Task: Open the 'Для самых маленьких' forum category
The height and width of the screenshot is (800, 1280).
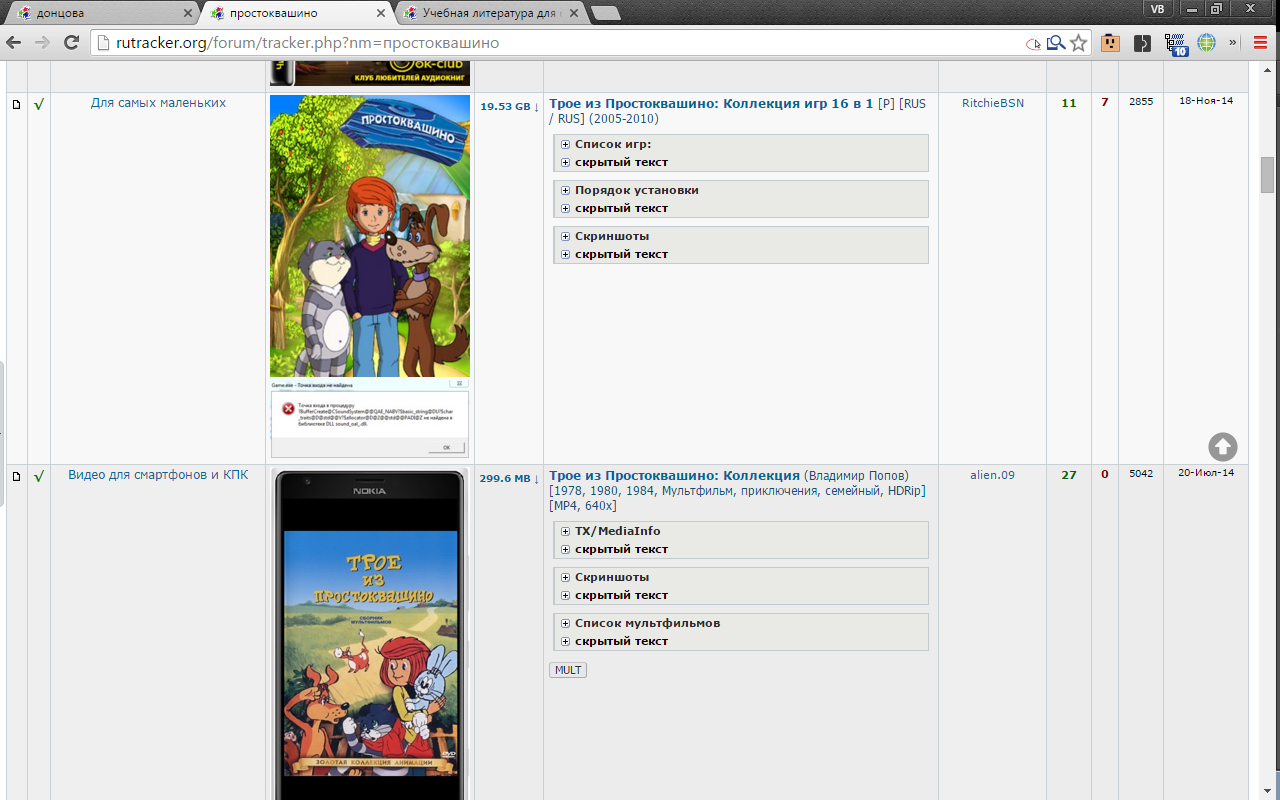Action: click(x=158, y=103)
